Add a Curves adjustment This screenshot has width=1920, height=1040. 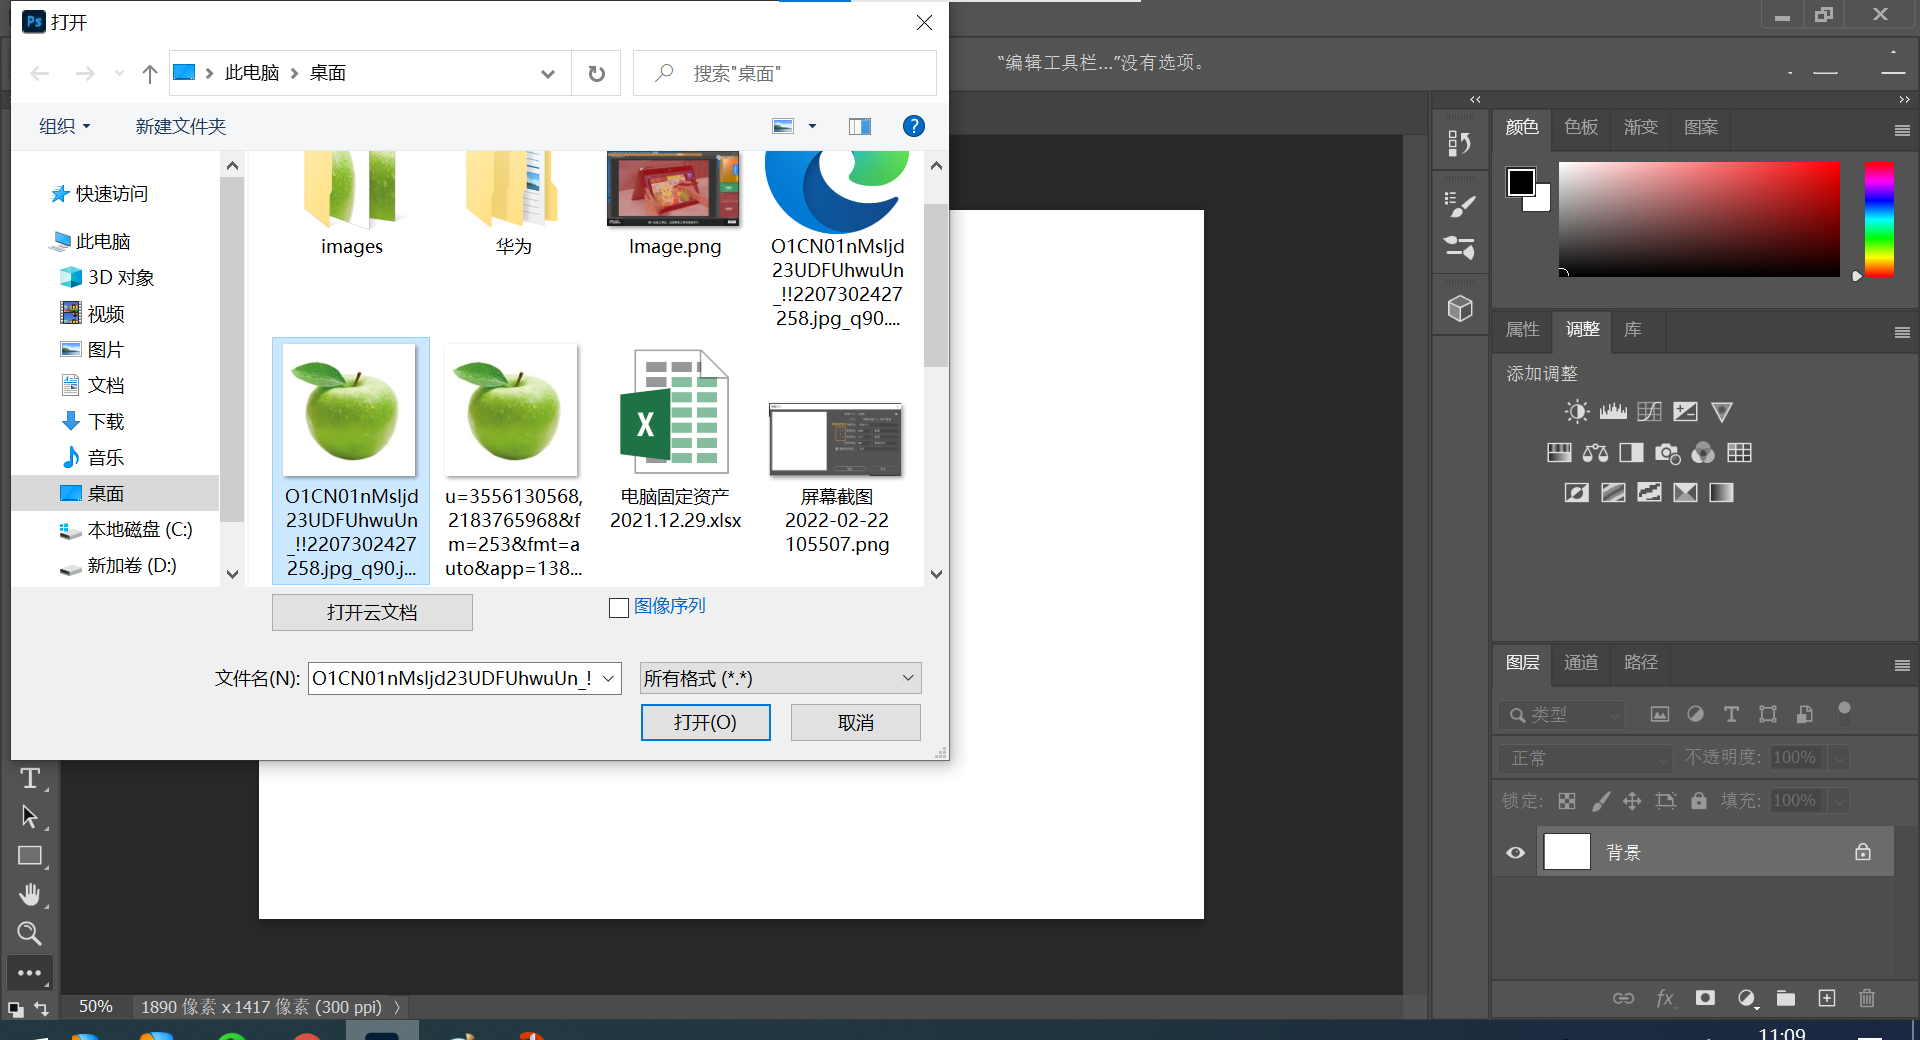pos(1649,412)
